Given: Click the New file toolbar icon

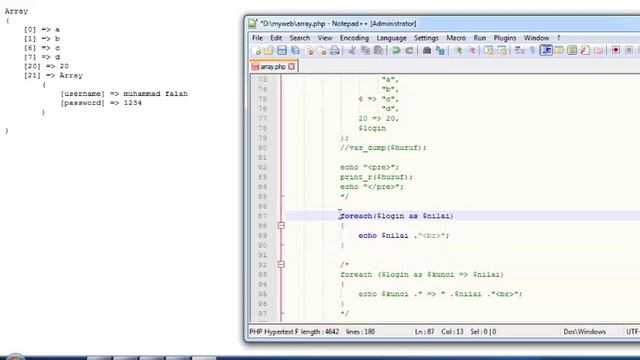Looking at the screenshot, I should click(x=257, y=51).
